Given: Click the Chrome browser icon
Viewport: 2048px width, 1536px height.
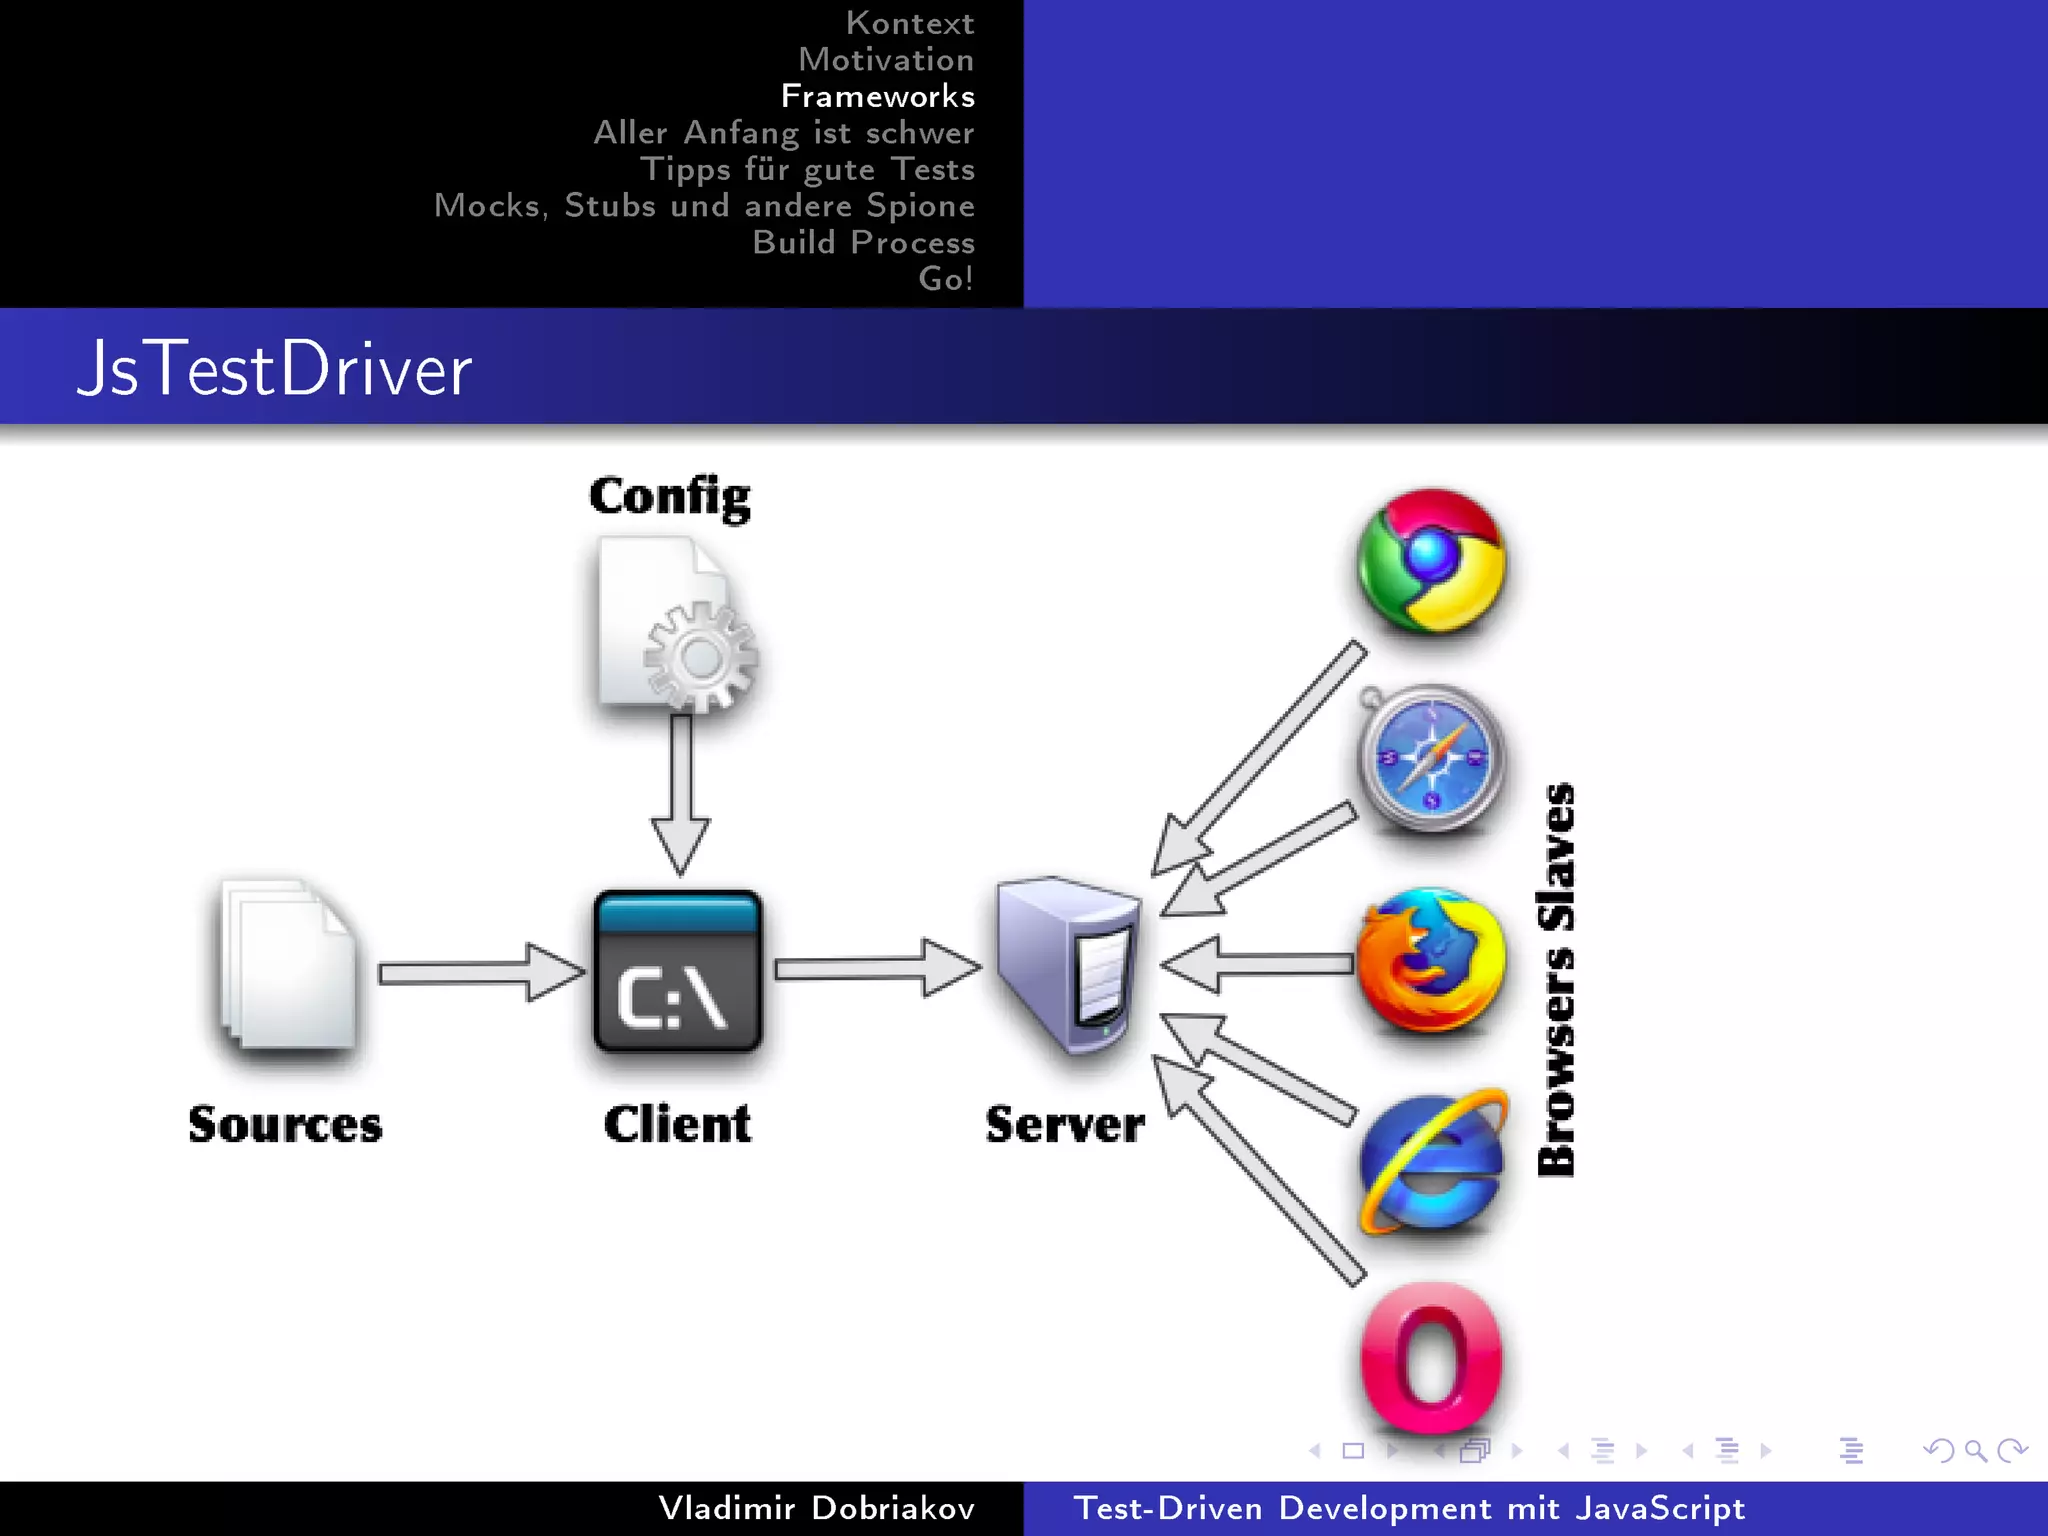Looking at the screenshot, I should [x=1432, y=561].
